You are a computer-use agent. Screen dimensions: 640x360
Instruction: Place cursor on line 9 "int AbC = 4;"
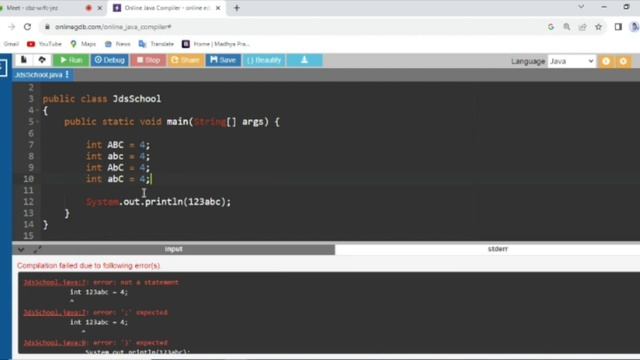pos(118,168)
